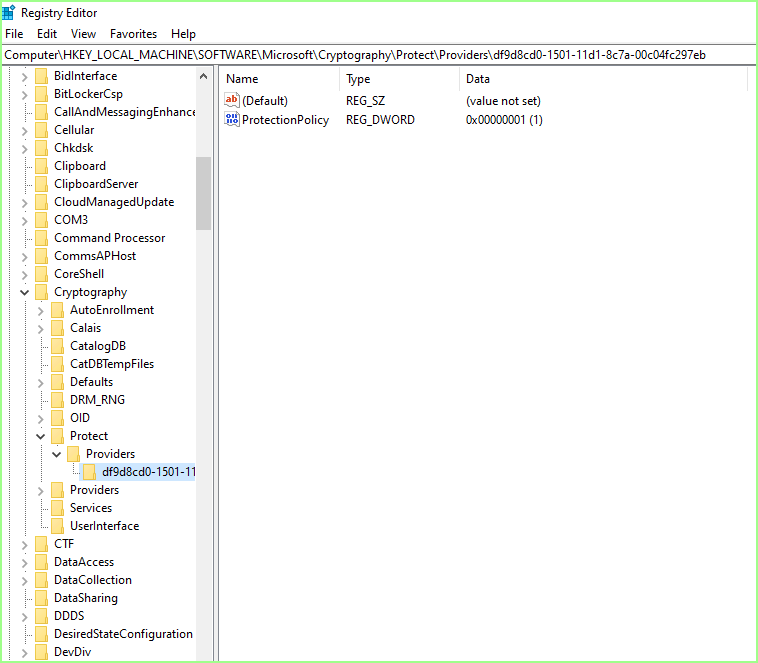Click the Cellular folder icon
The width and height of the screenshot is (758, 663).
[x=42, y=130]
